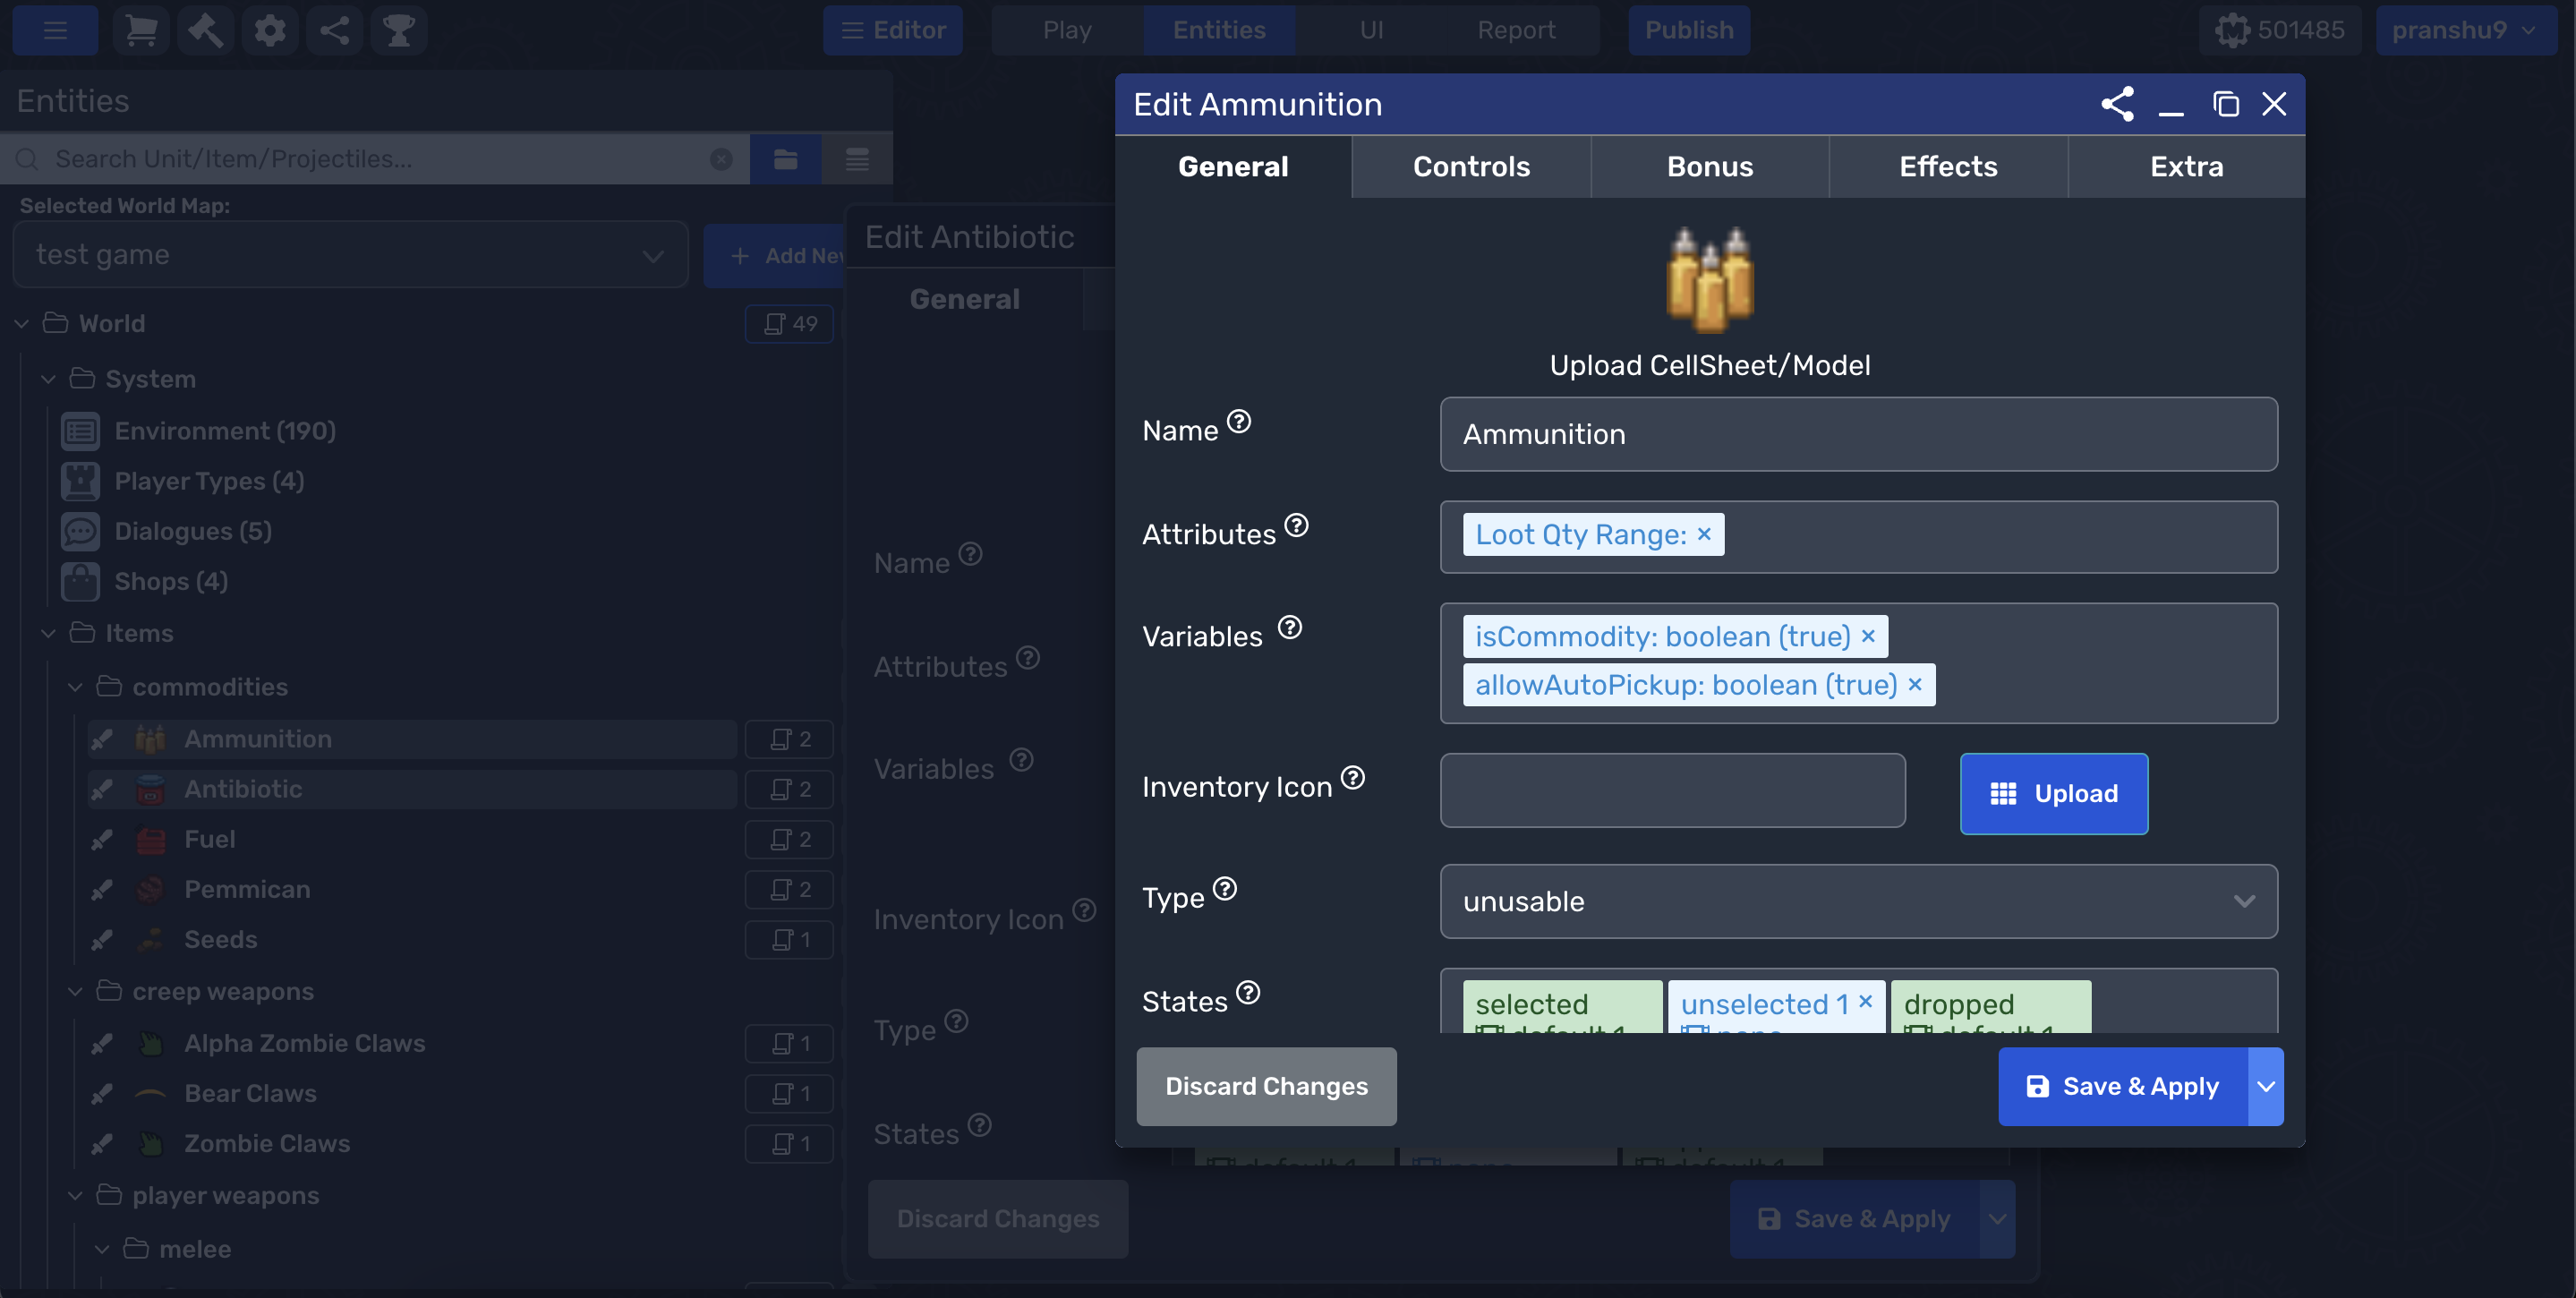
Task: Click the help icon next to Inventory Icon
Action: [1352, 778]
